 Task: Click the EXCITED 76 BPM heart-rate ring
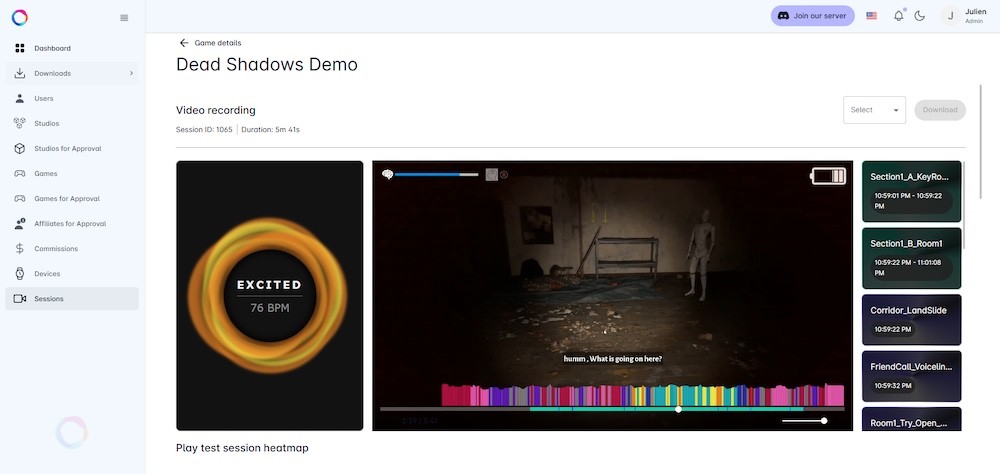click(x=270, y=296)
